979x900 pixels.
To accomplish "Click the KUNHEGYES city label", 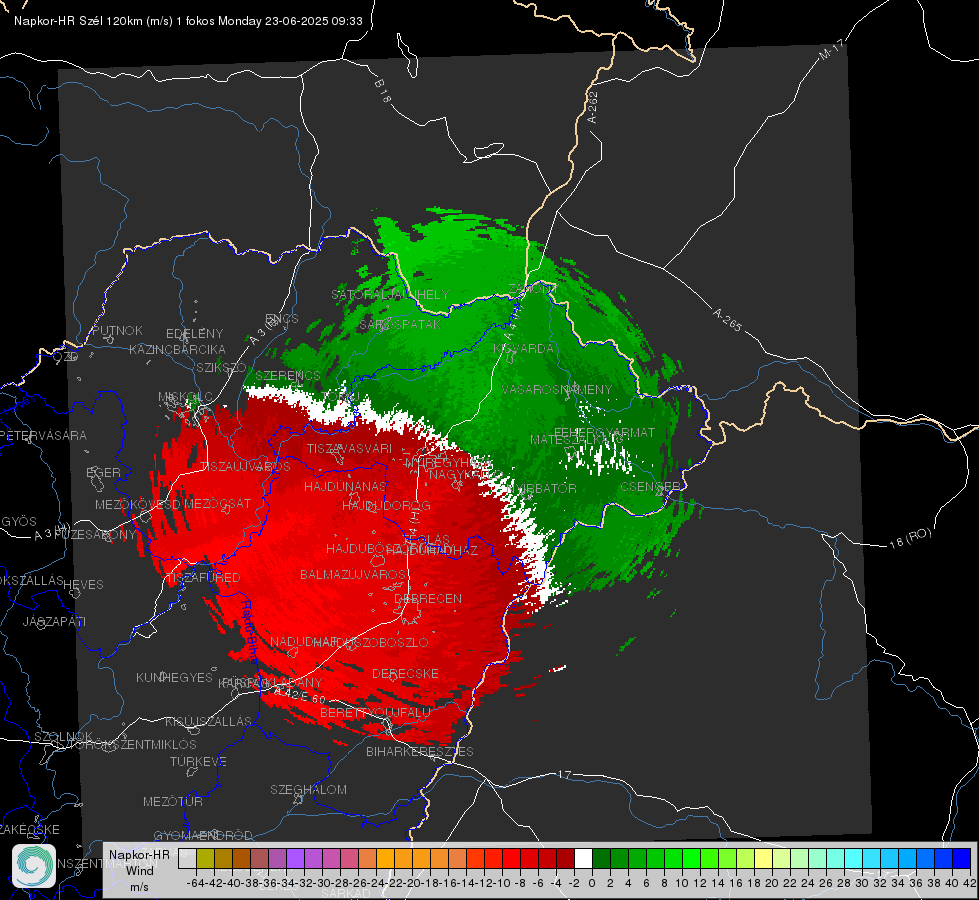I will click(x=175, y=677).
